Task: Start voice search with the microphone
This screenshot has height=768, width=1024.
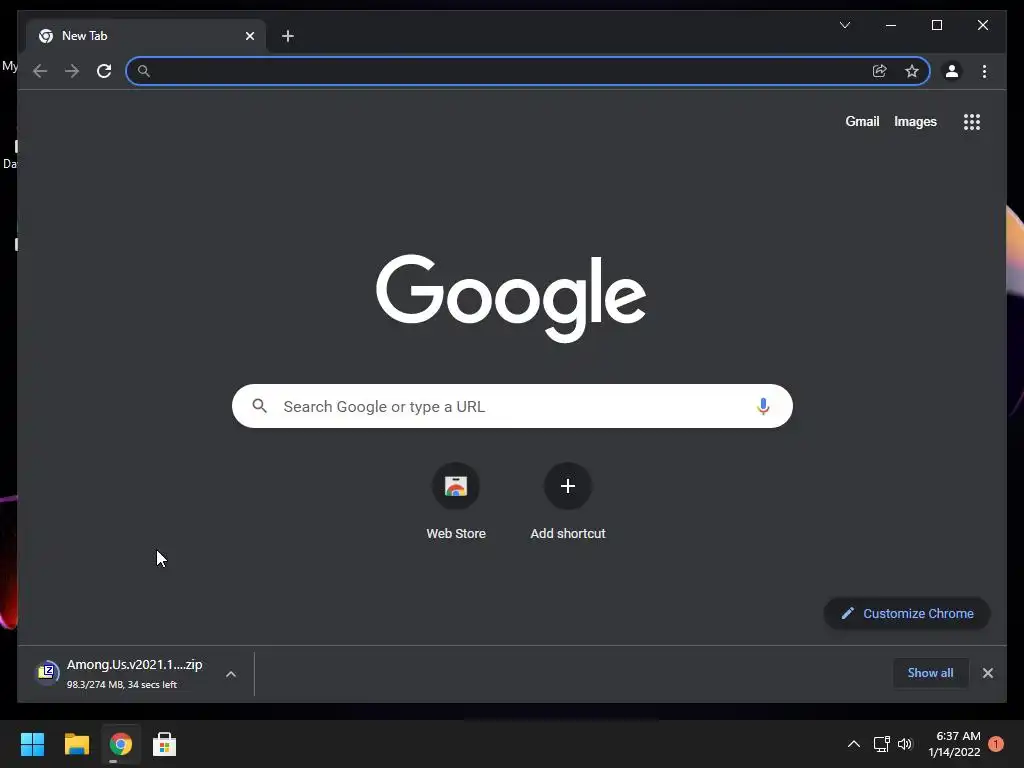Action: tap(763, 406)
